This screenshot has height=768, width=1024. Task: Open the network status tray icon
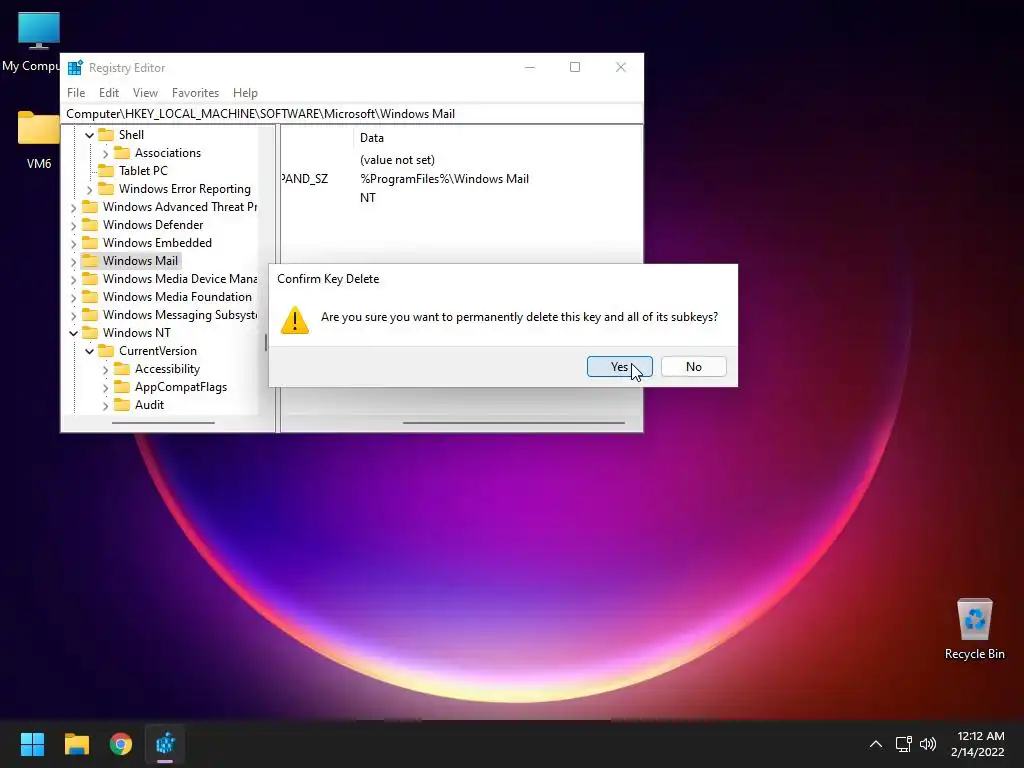tap(903, 744)
